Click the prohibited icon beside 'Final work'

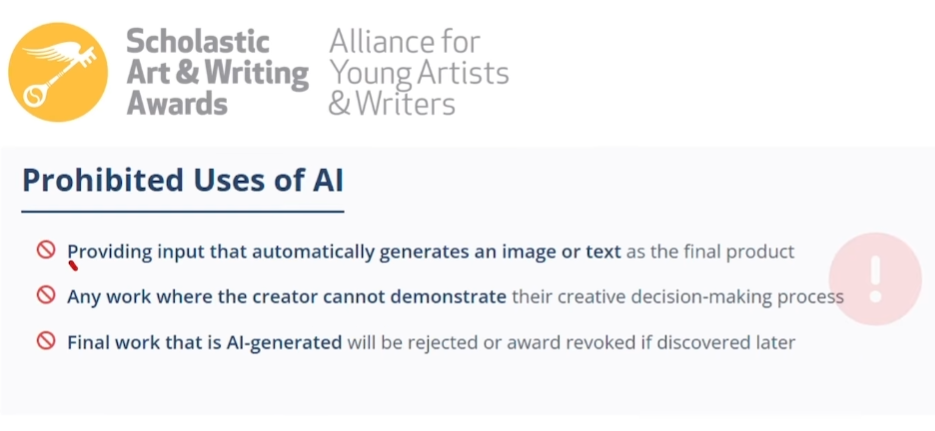(45, 341)
